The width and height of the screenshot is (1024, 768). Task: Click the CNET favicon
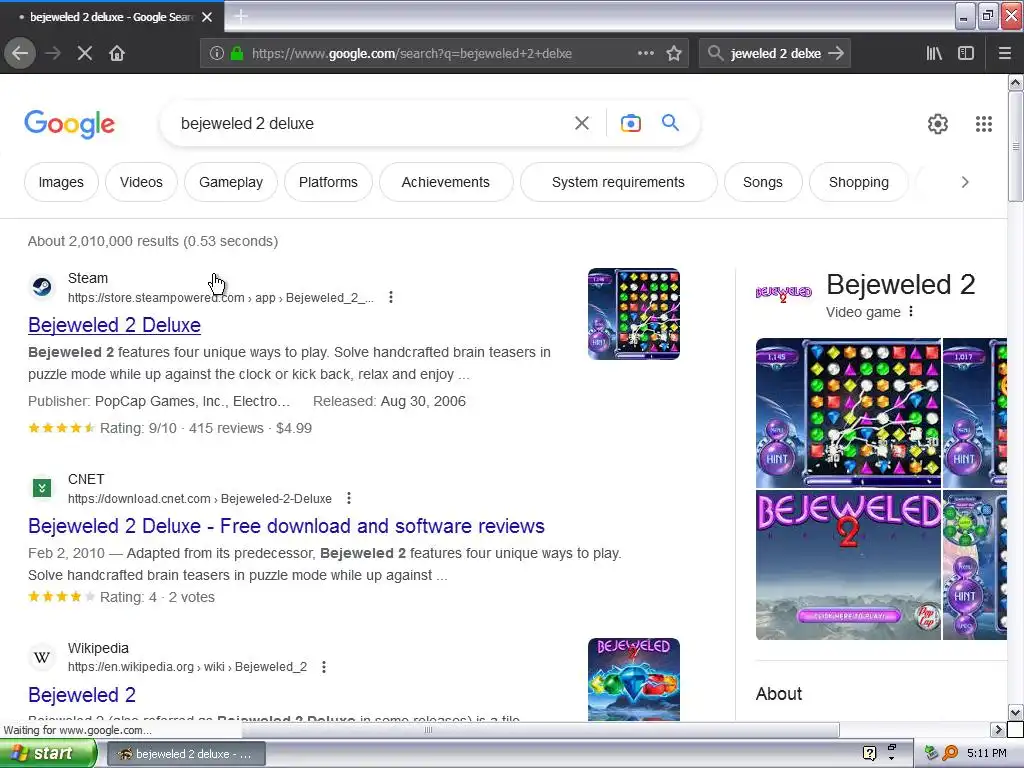pyautogui.click(x=42, y=487)
